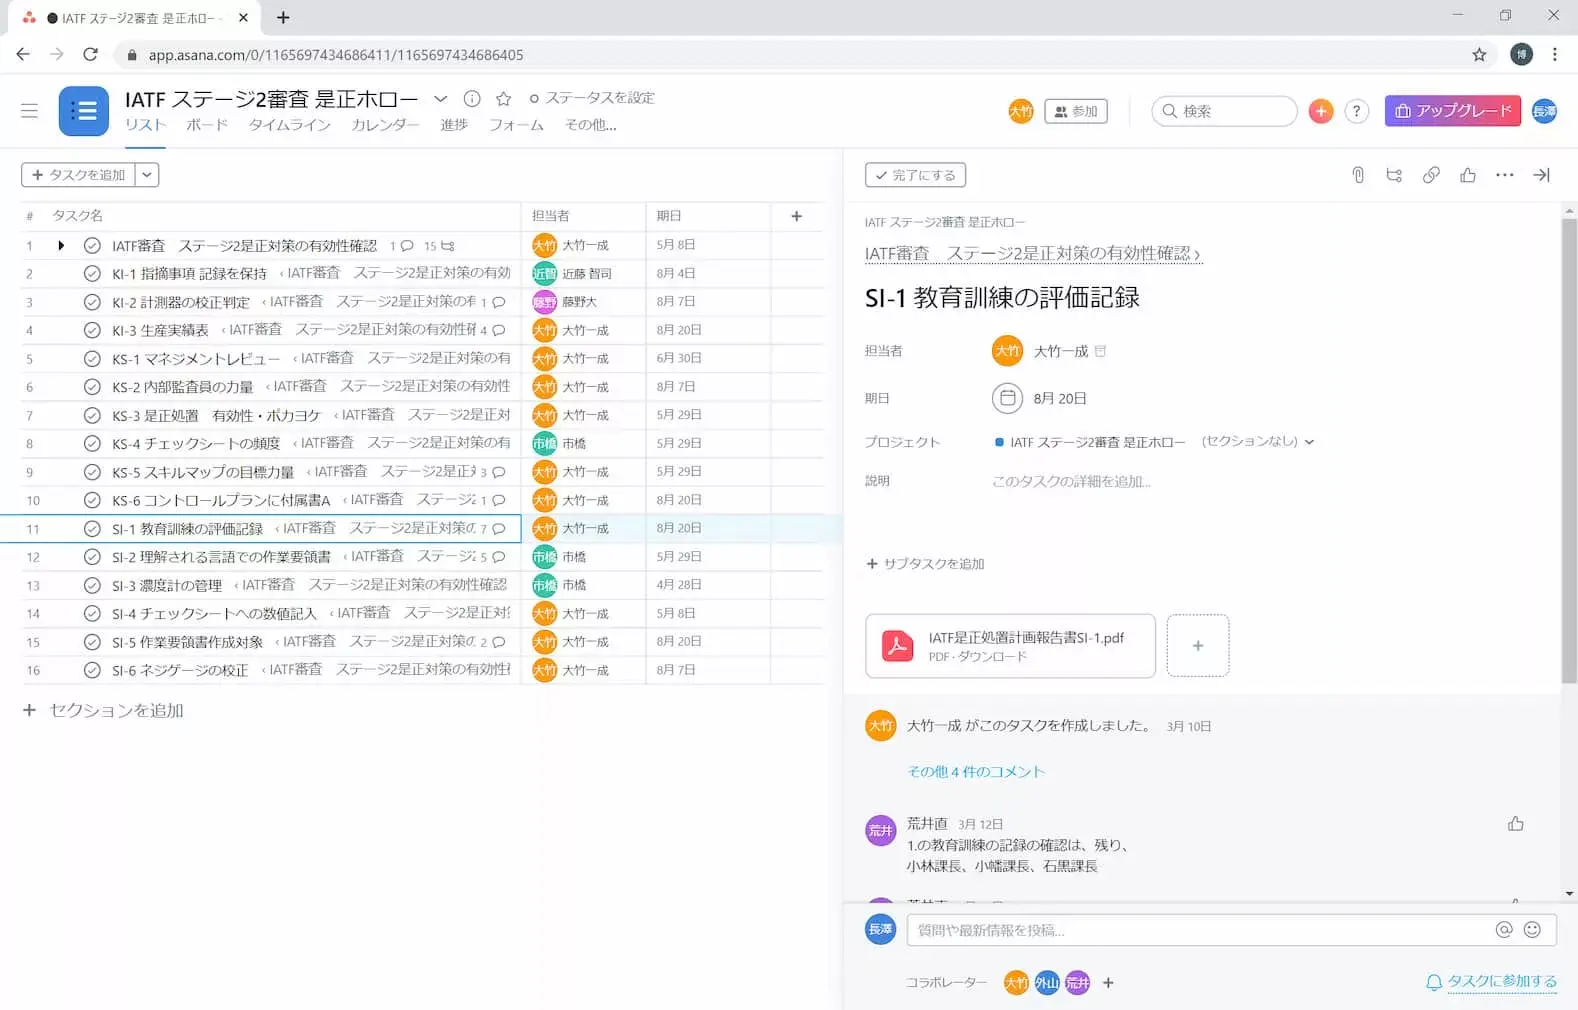The height and width of the screenshot is (1010, 1578).
Task: Click the 参加 members button
Action: pyautogui.click(x=1076, y=111)
